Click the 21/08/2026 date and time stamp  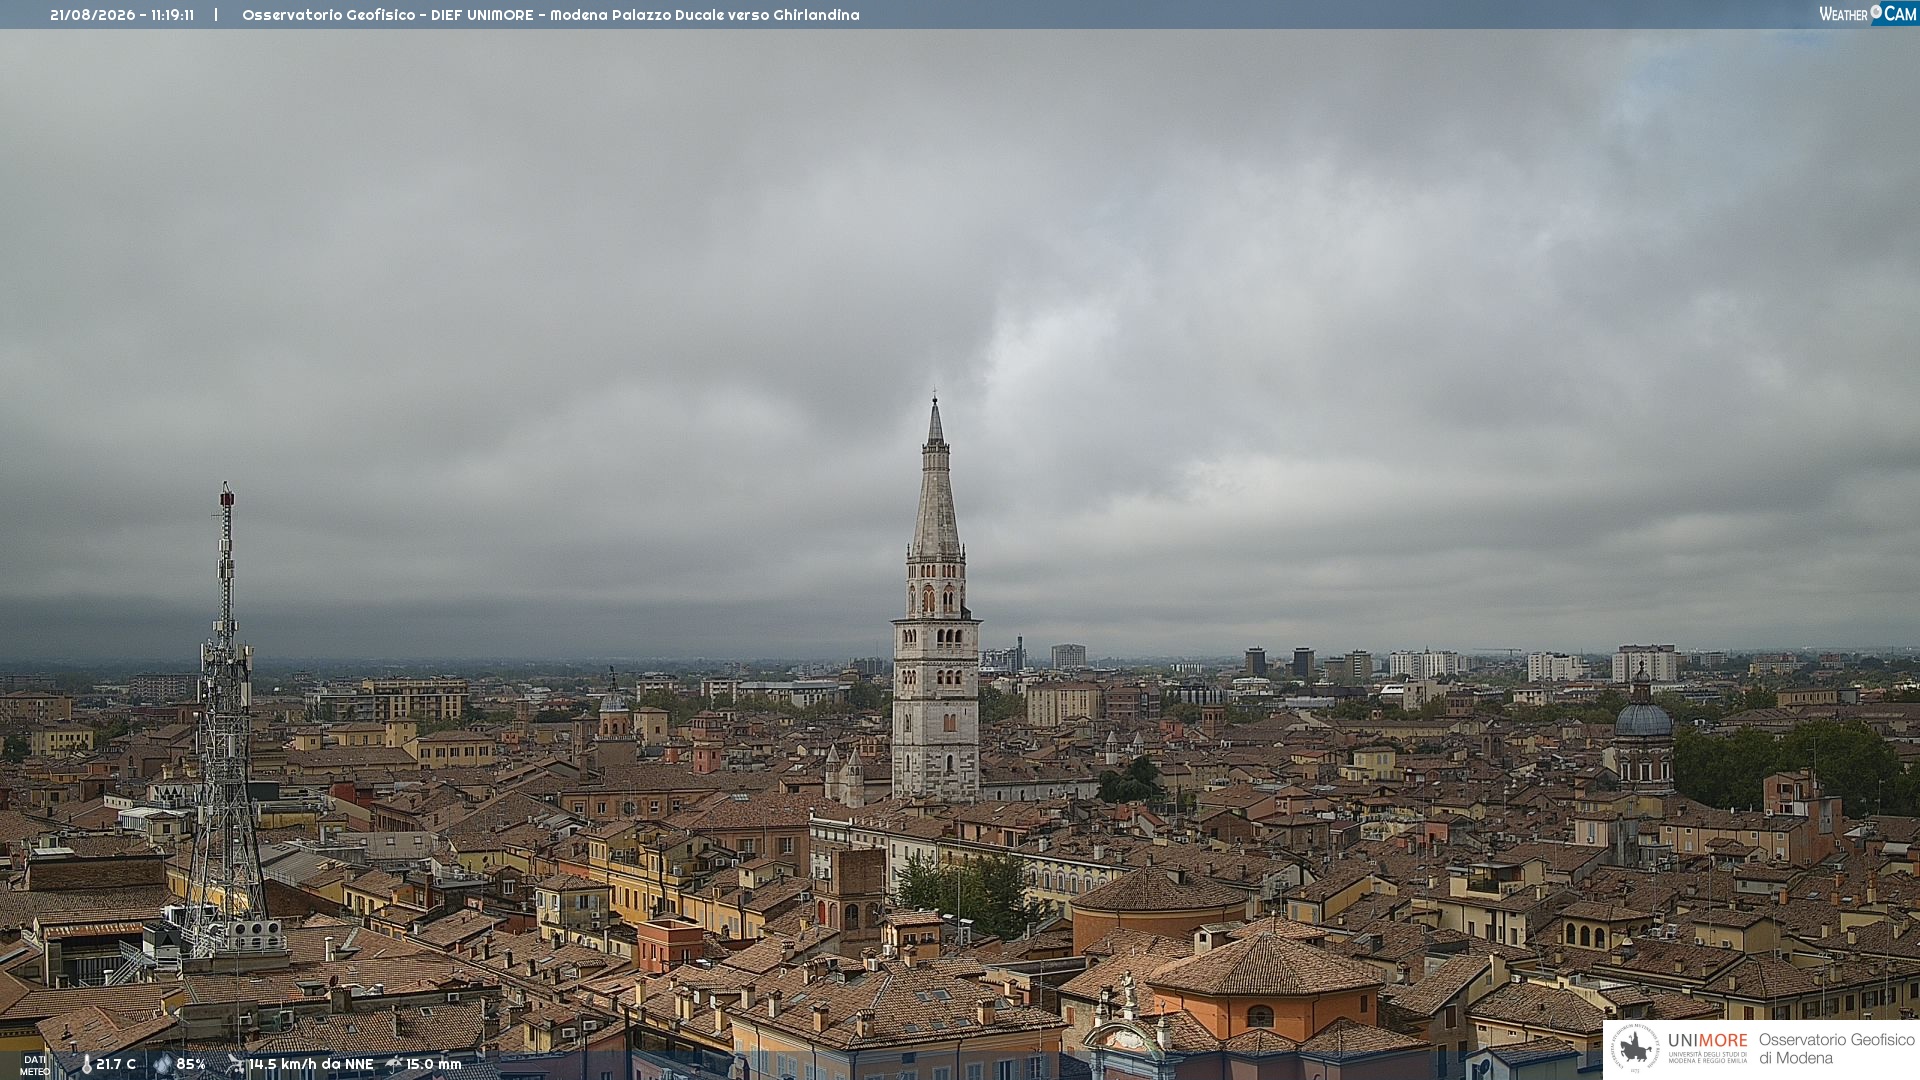122,15
